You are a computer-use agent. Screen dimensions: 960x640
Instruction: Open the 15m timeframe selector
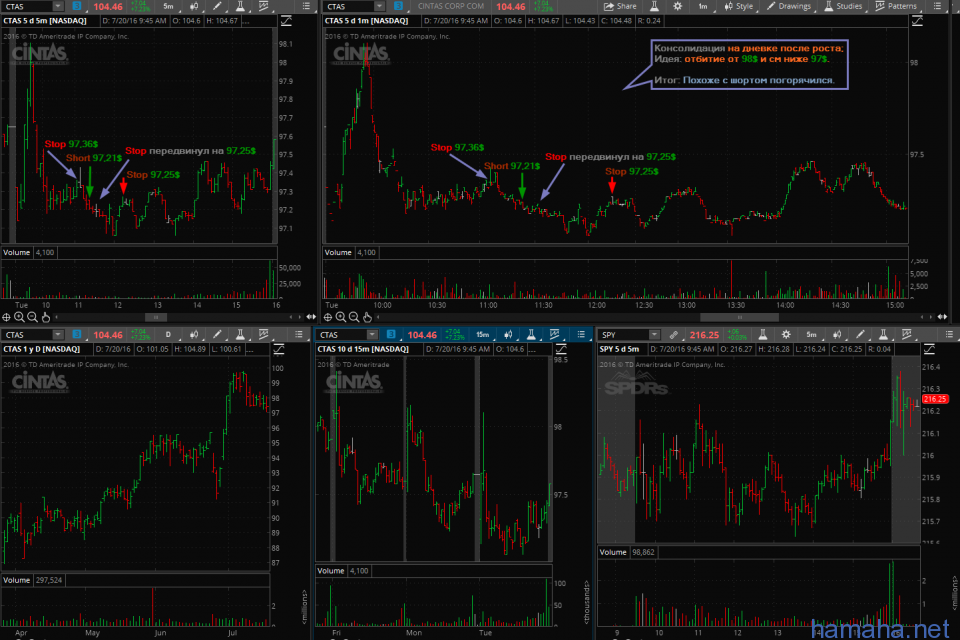click(x=483, y=335)
